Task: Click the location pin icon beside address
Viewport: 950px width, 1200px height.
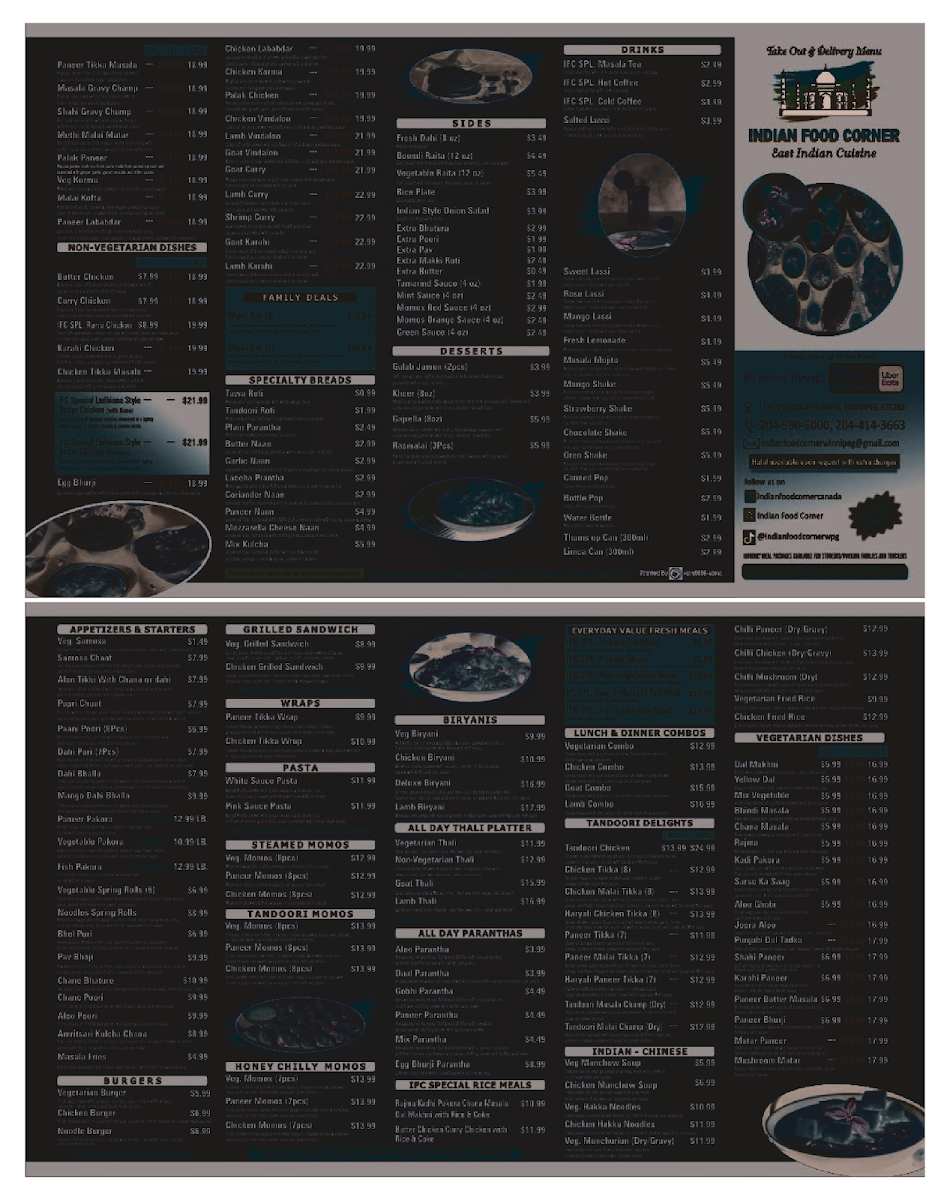Action: [x=749, y=408]
